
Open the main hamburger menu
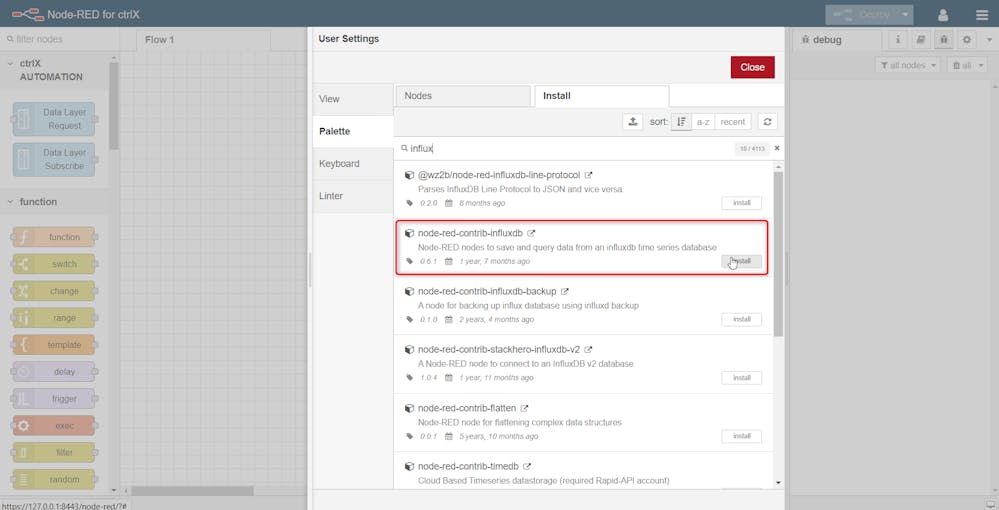[982, 14]
